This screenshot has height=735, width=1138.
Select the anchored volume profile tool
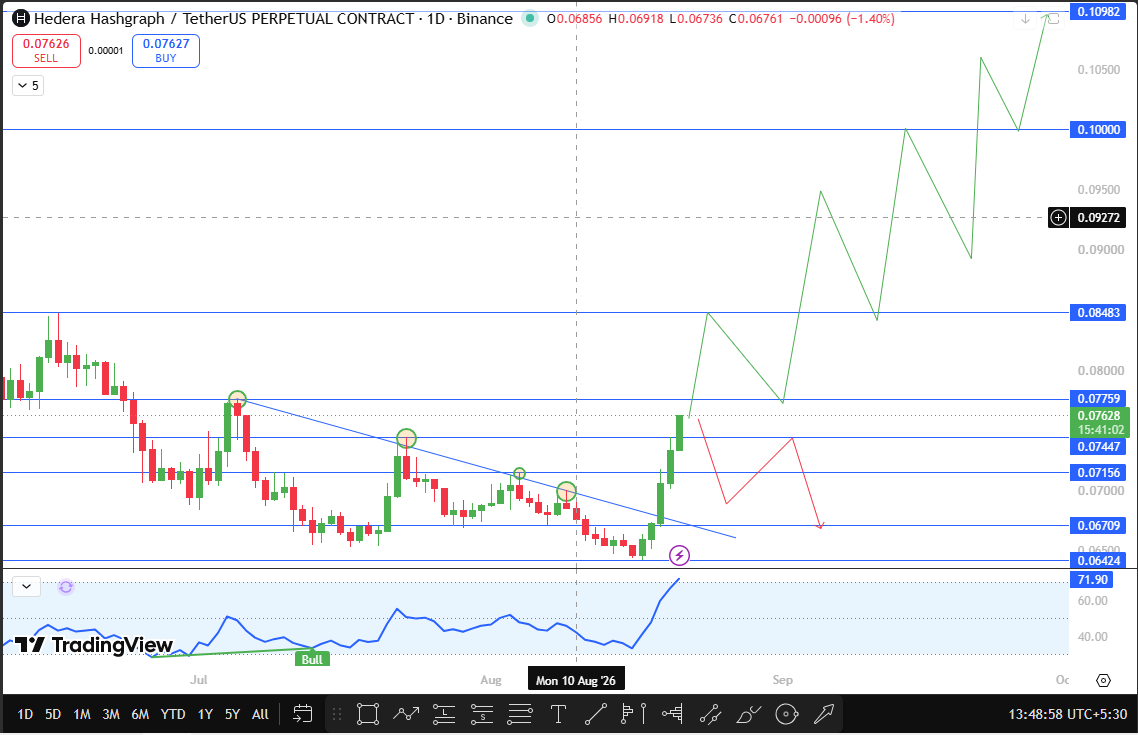(x=672, y=714)
